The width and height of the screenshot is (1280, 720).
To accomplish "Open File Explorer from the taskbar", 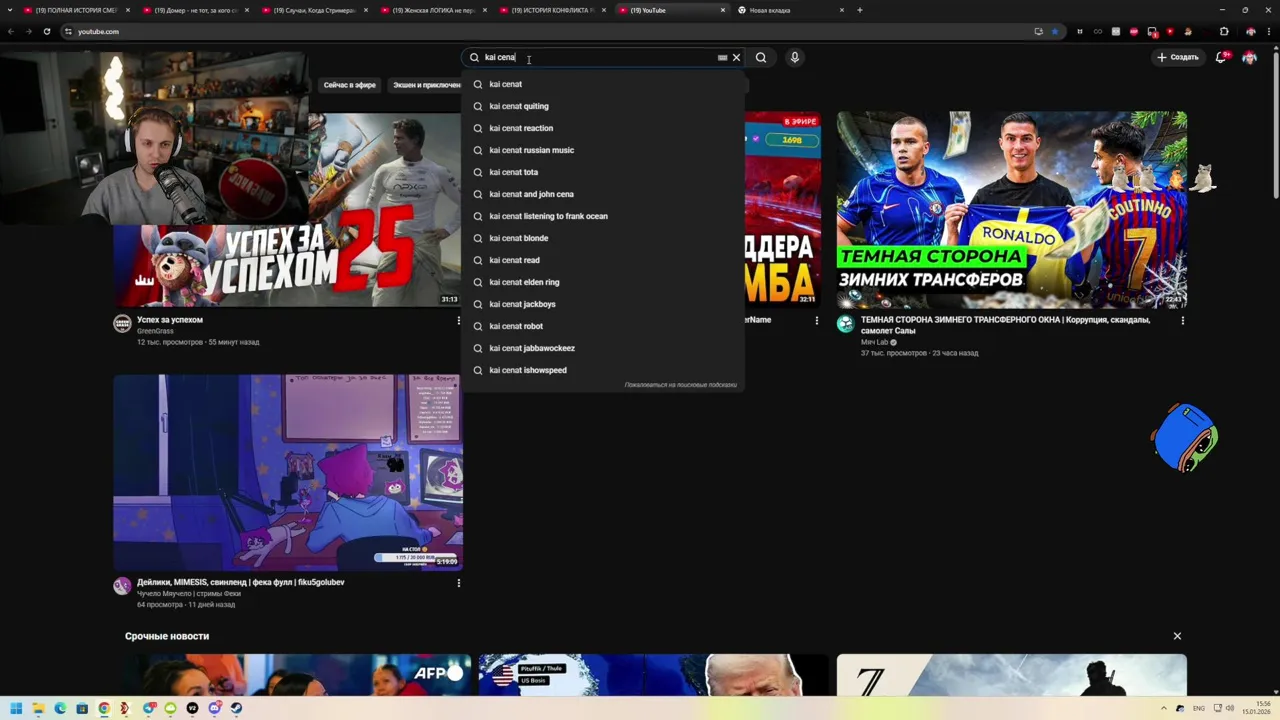I will [x=38, y=708].
